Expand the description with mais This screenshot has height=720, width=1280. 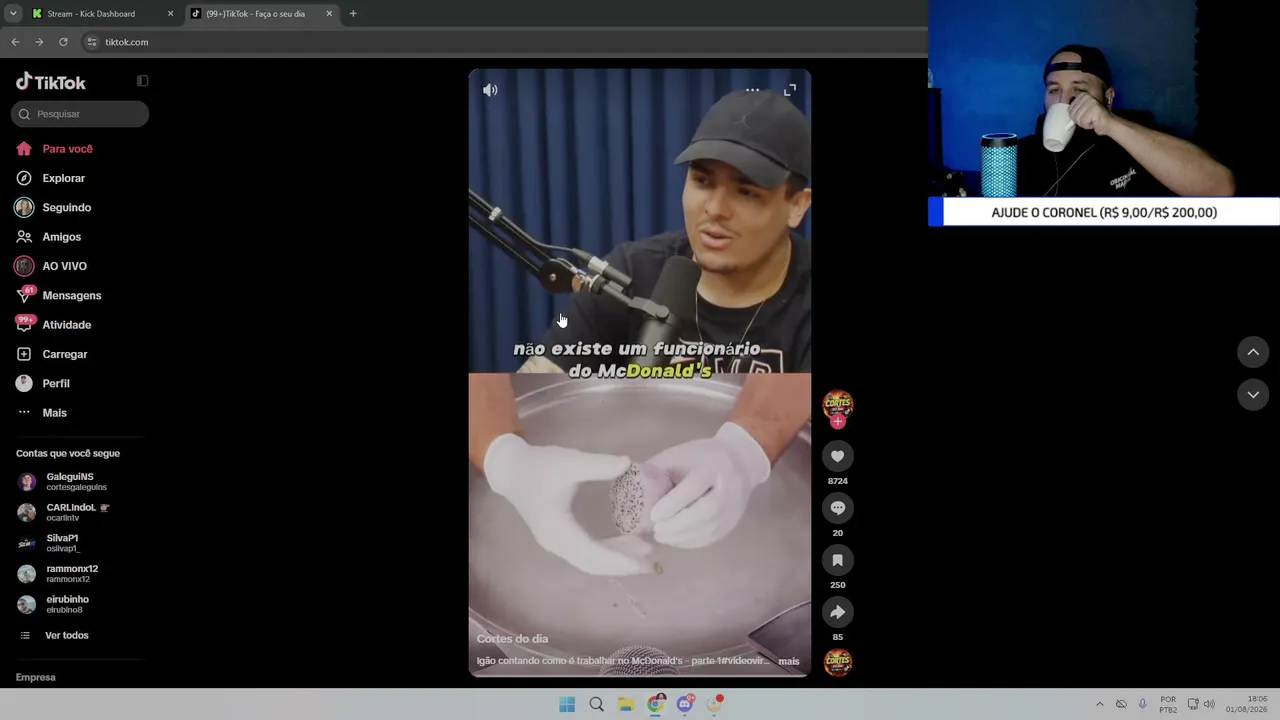coord(789,661)
